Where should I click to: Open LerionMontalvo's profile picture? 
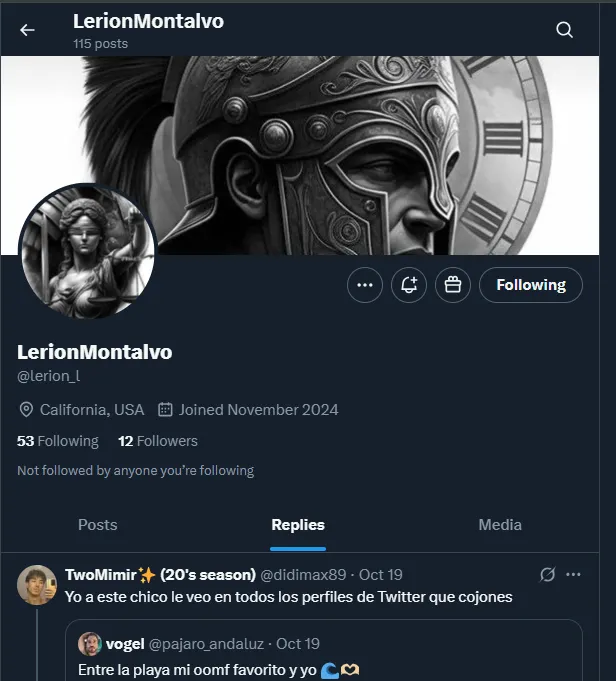click(x=88, y=250)
